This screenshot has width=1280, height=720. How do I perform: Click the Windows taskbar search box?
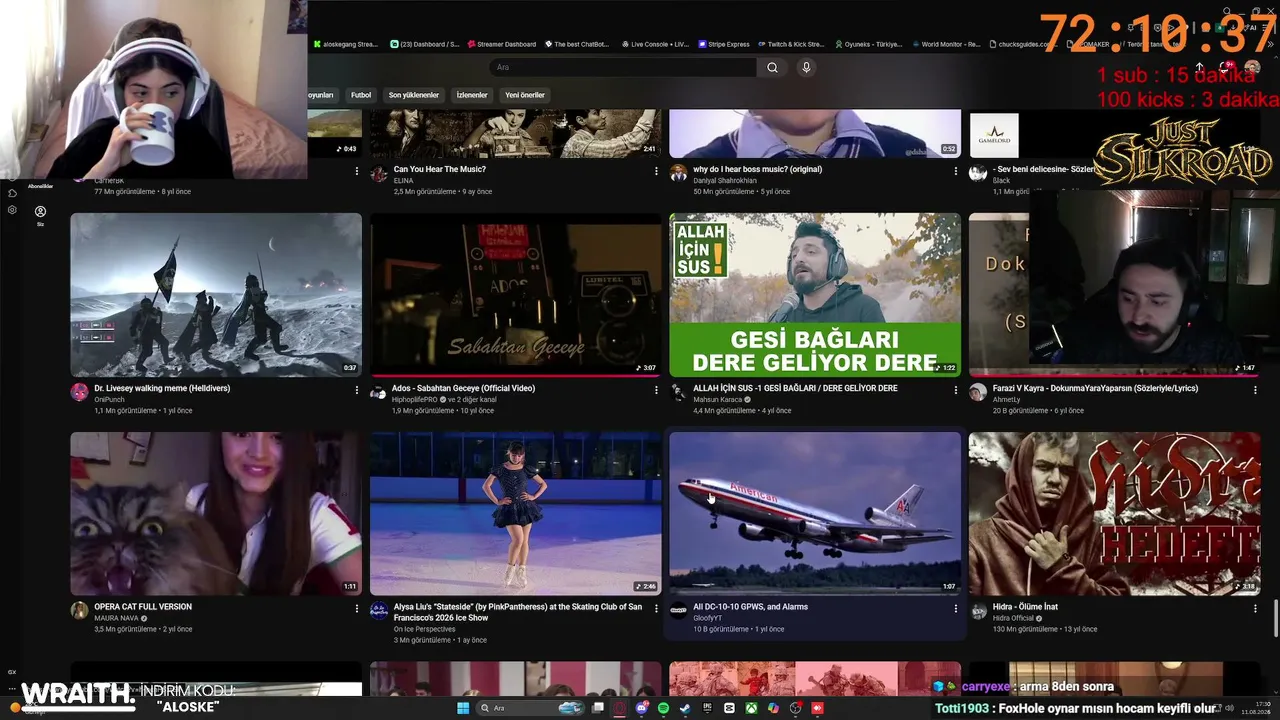[531, 708]
